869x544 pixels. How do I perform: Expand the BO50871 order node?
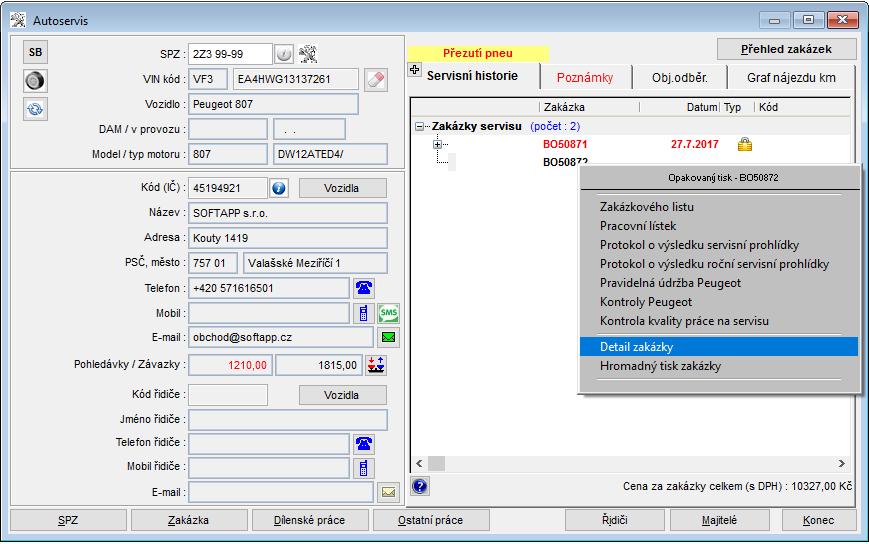pos(437,145)
